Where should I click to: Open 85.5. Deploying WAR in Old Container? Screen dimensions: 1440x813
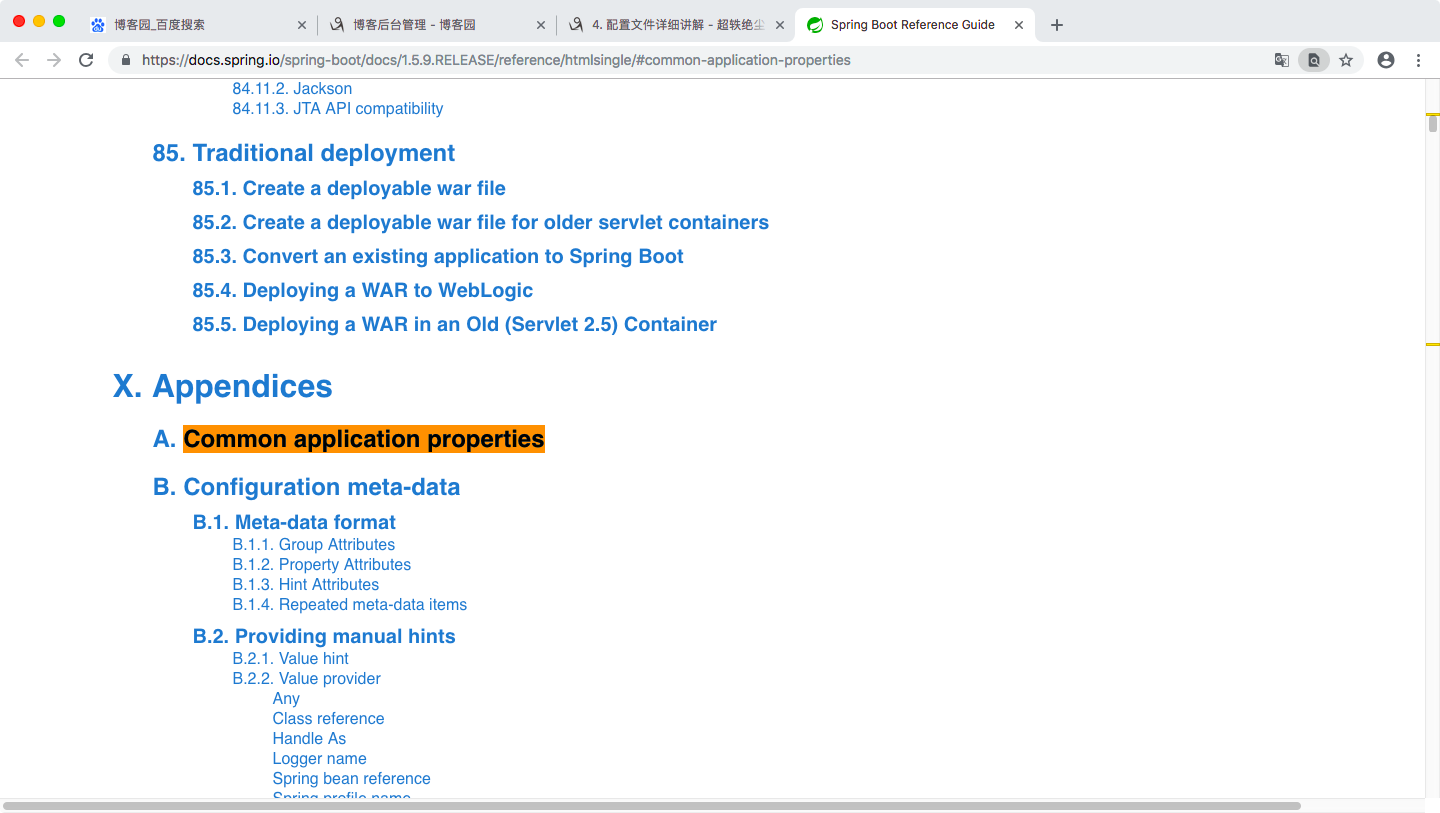point(455,324)
